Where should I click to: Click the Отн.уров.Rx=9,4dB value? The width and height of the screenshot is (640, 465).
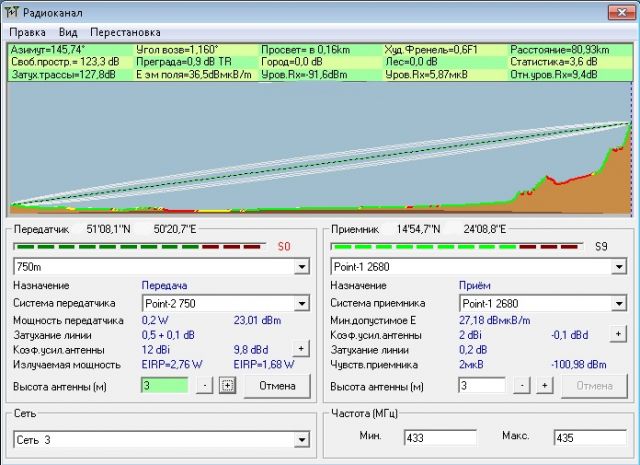tap(554, 75)
